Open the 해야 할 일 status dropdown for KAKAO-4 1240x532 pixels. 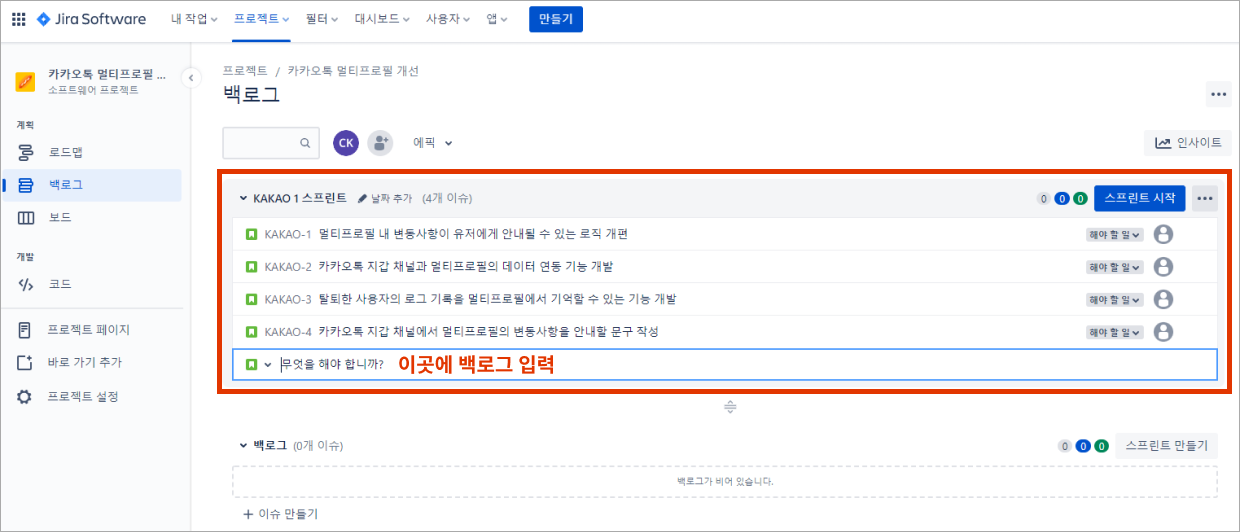pyautogui.click(x=1115, y=331)
